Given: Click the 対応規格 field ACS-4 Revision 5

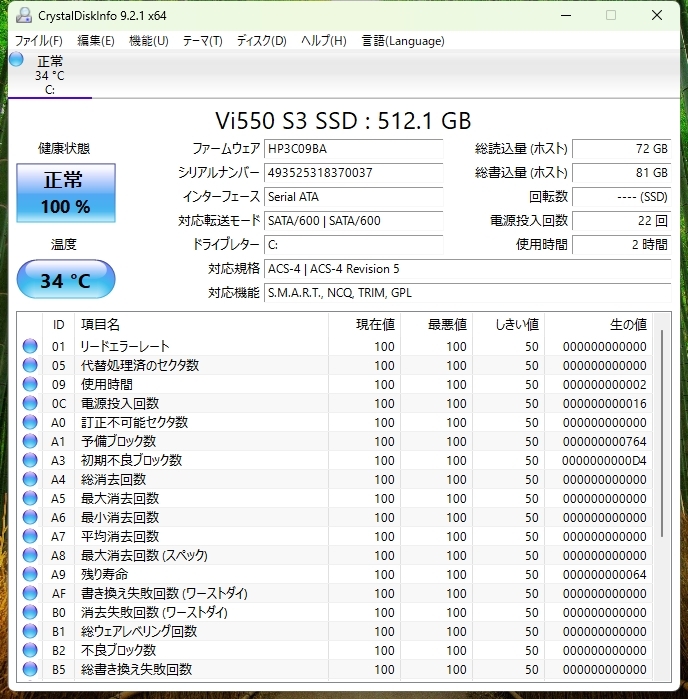Looking at the screenshot, I should (468, 269).
